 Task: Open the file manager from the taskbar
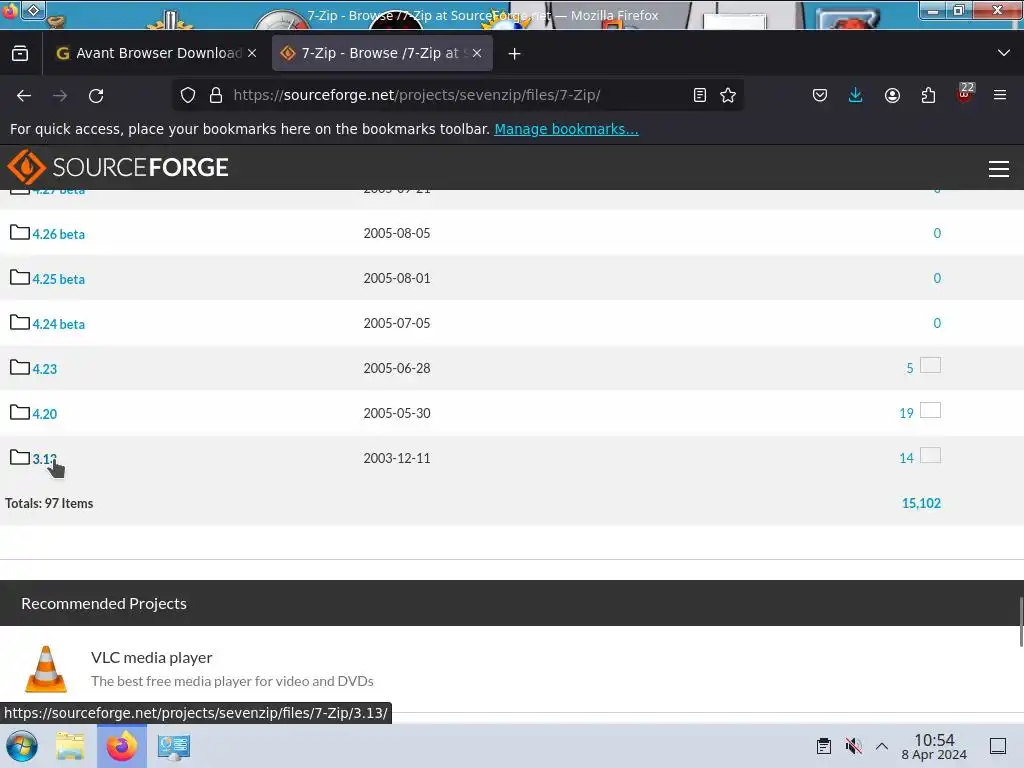pos(70,746)
